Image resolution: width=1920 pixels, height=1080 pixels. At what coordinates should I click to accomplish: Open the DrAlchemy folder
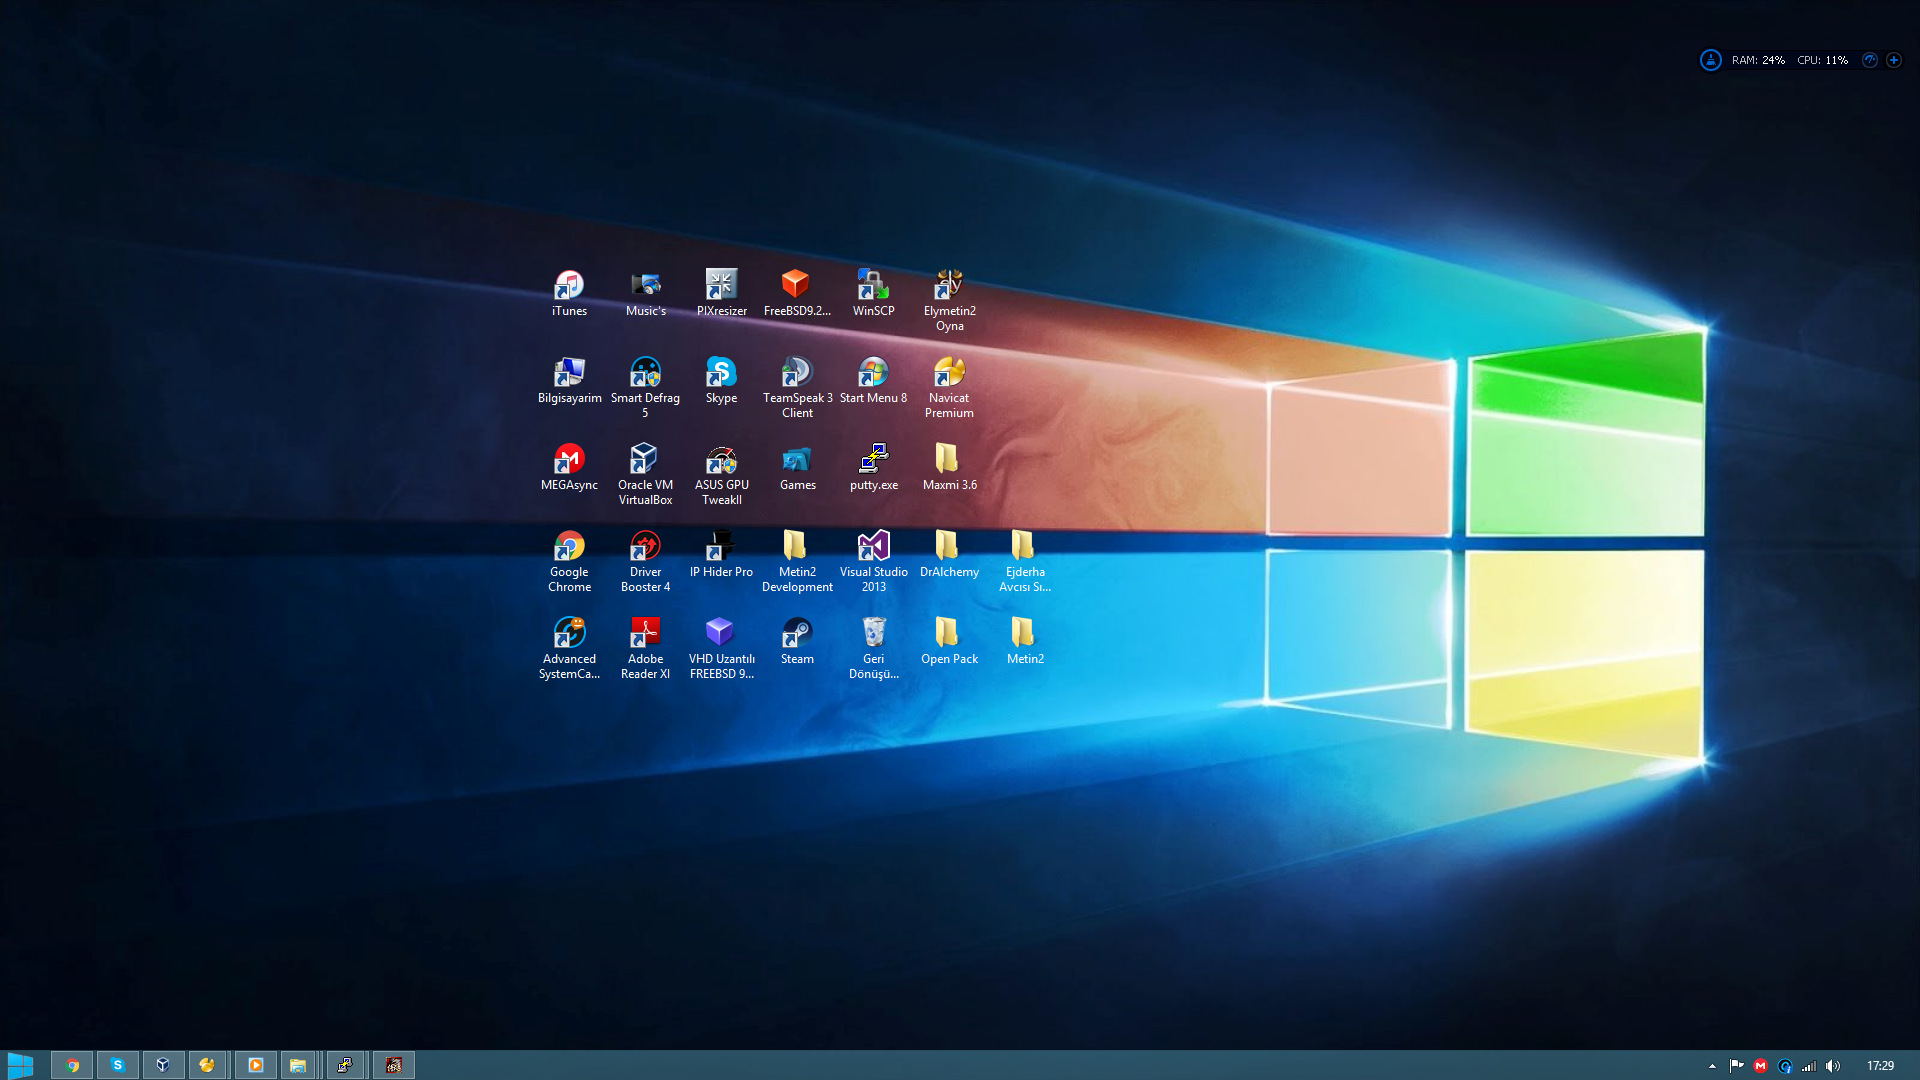click(x=949, y=554)
